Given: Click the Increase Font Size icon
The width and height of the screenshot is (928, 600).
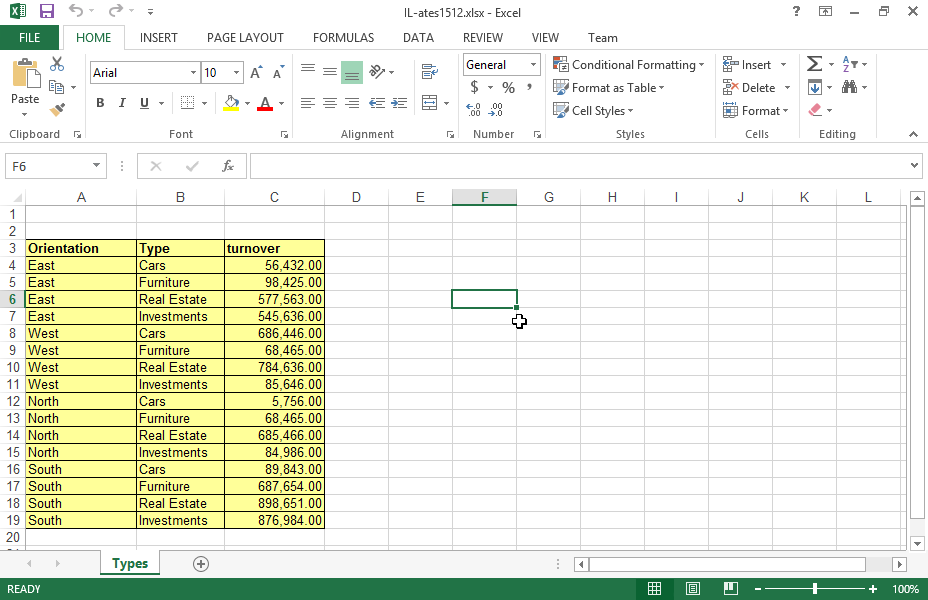Looking at the screenshot, I should click(x=257, y=73).
